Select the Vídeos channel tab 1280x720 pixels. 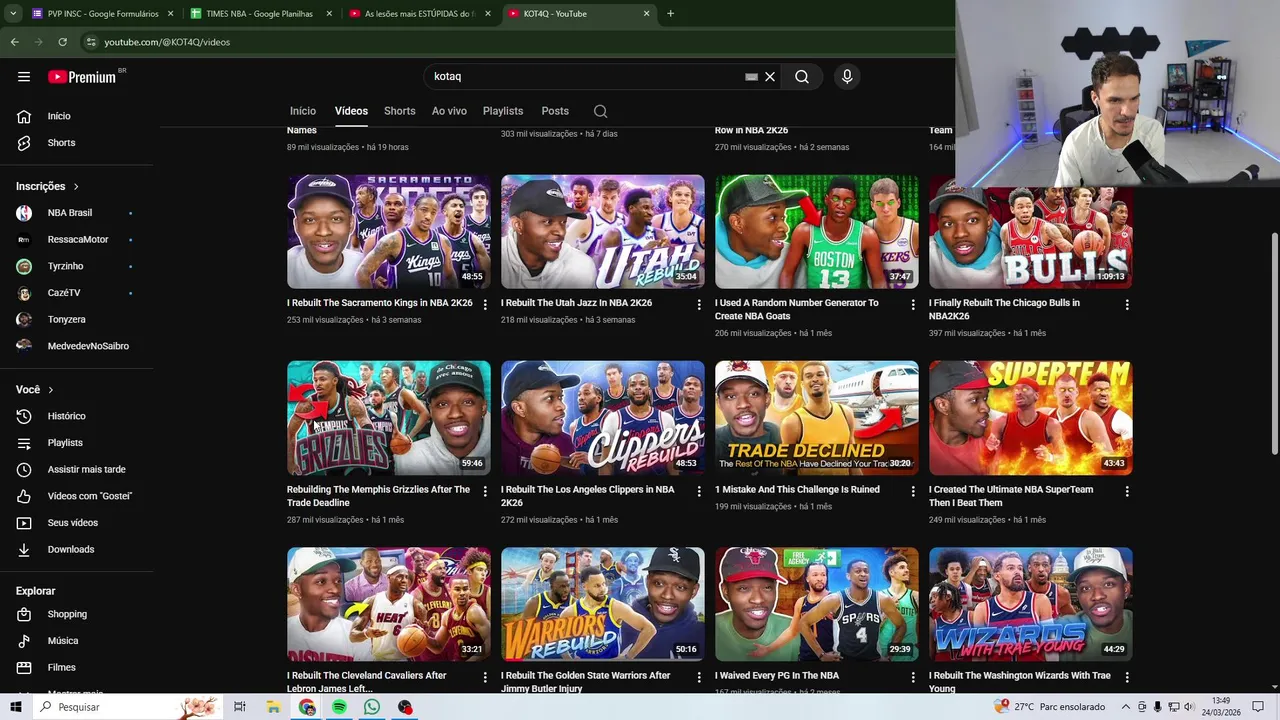coord(351,111)
